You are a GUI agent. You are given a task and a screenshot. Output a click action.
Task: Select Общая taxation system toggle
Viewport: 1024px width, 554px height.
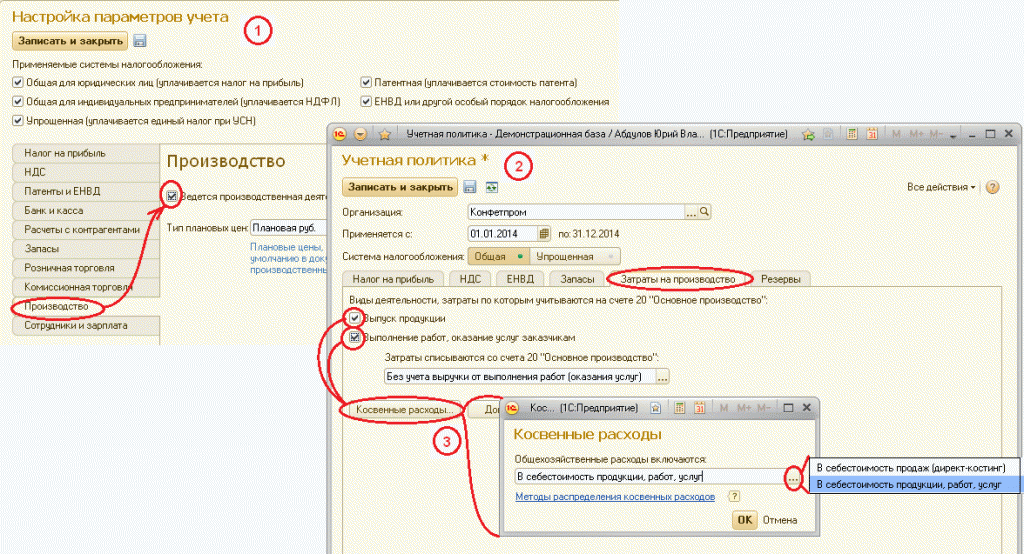[498, 257]
